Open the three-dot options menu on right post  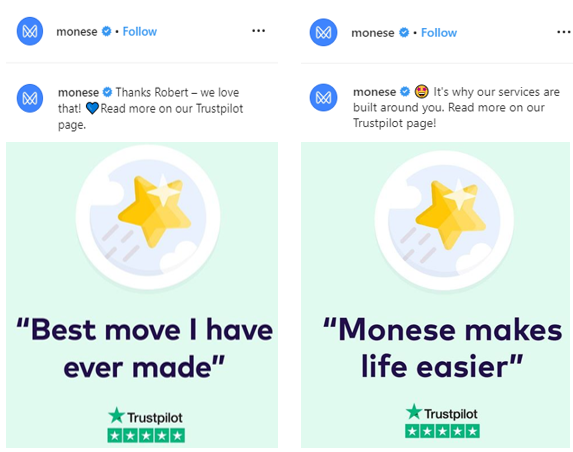point(564,32)
